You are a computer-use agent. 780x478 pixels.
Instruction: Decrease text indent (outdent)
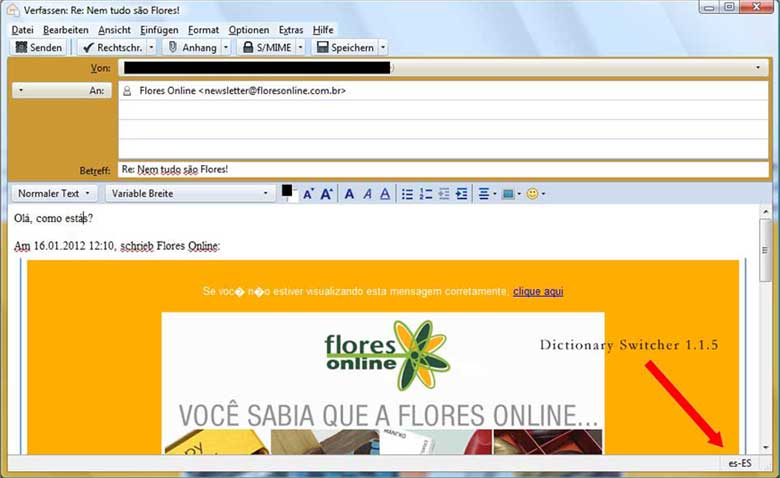click(x=444, y=194)
